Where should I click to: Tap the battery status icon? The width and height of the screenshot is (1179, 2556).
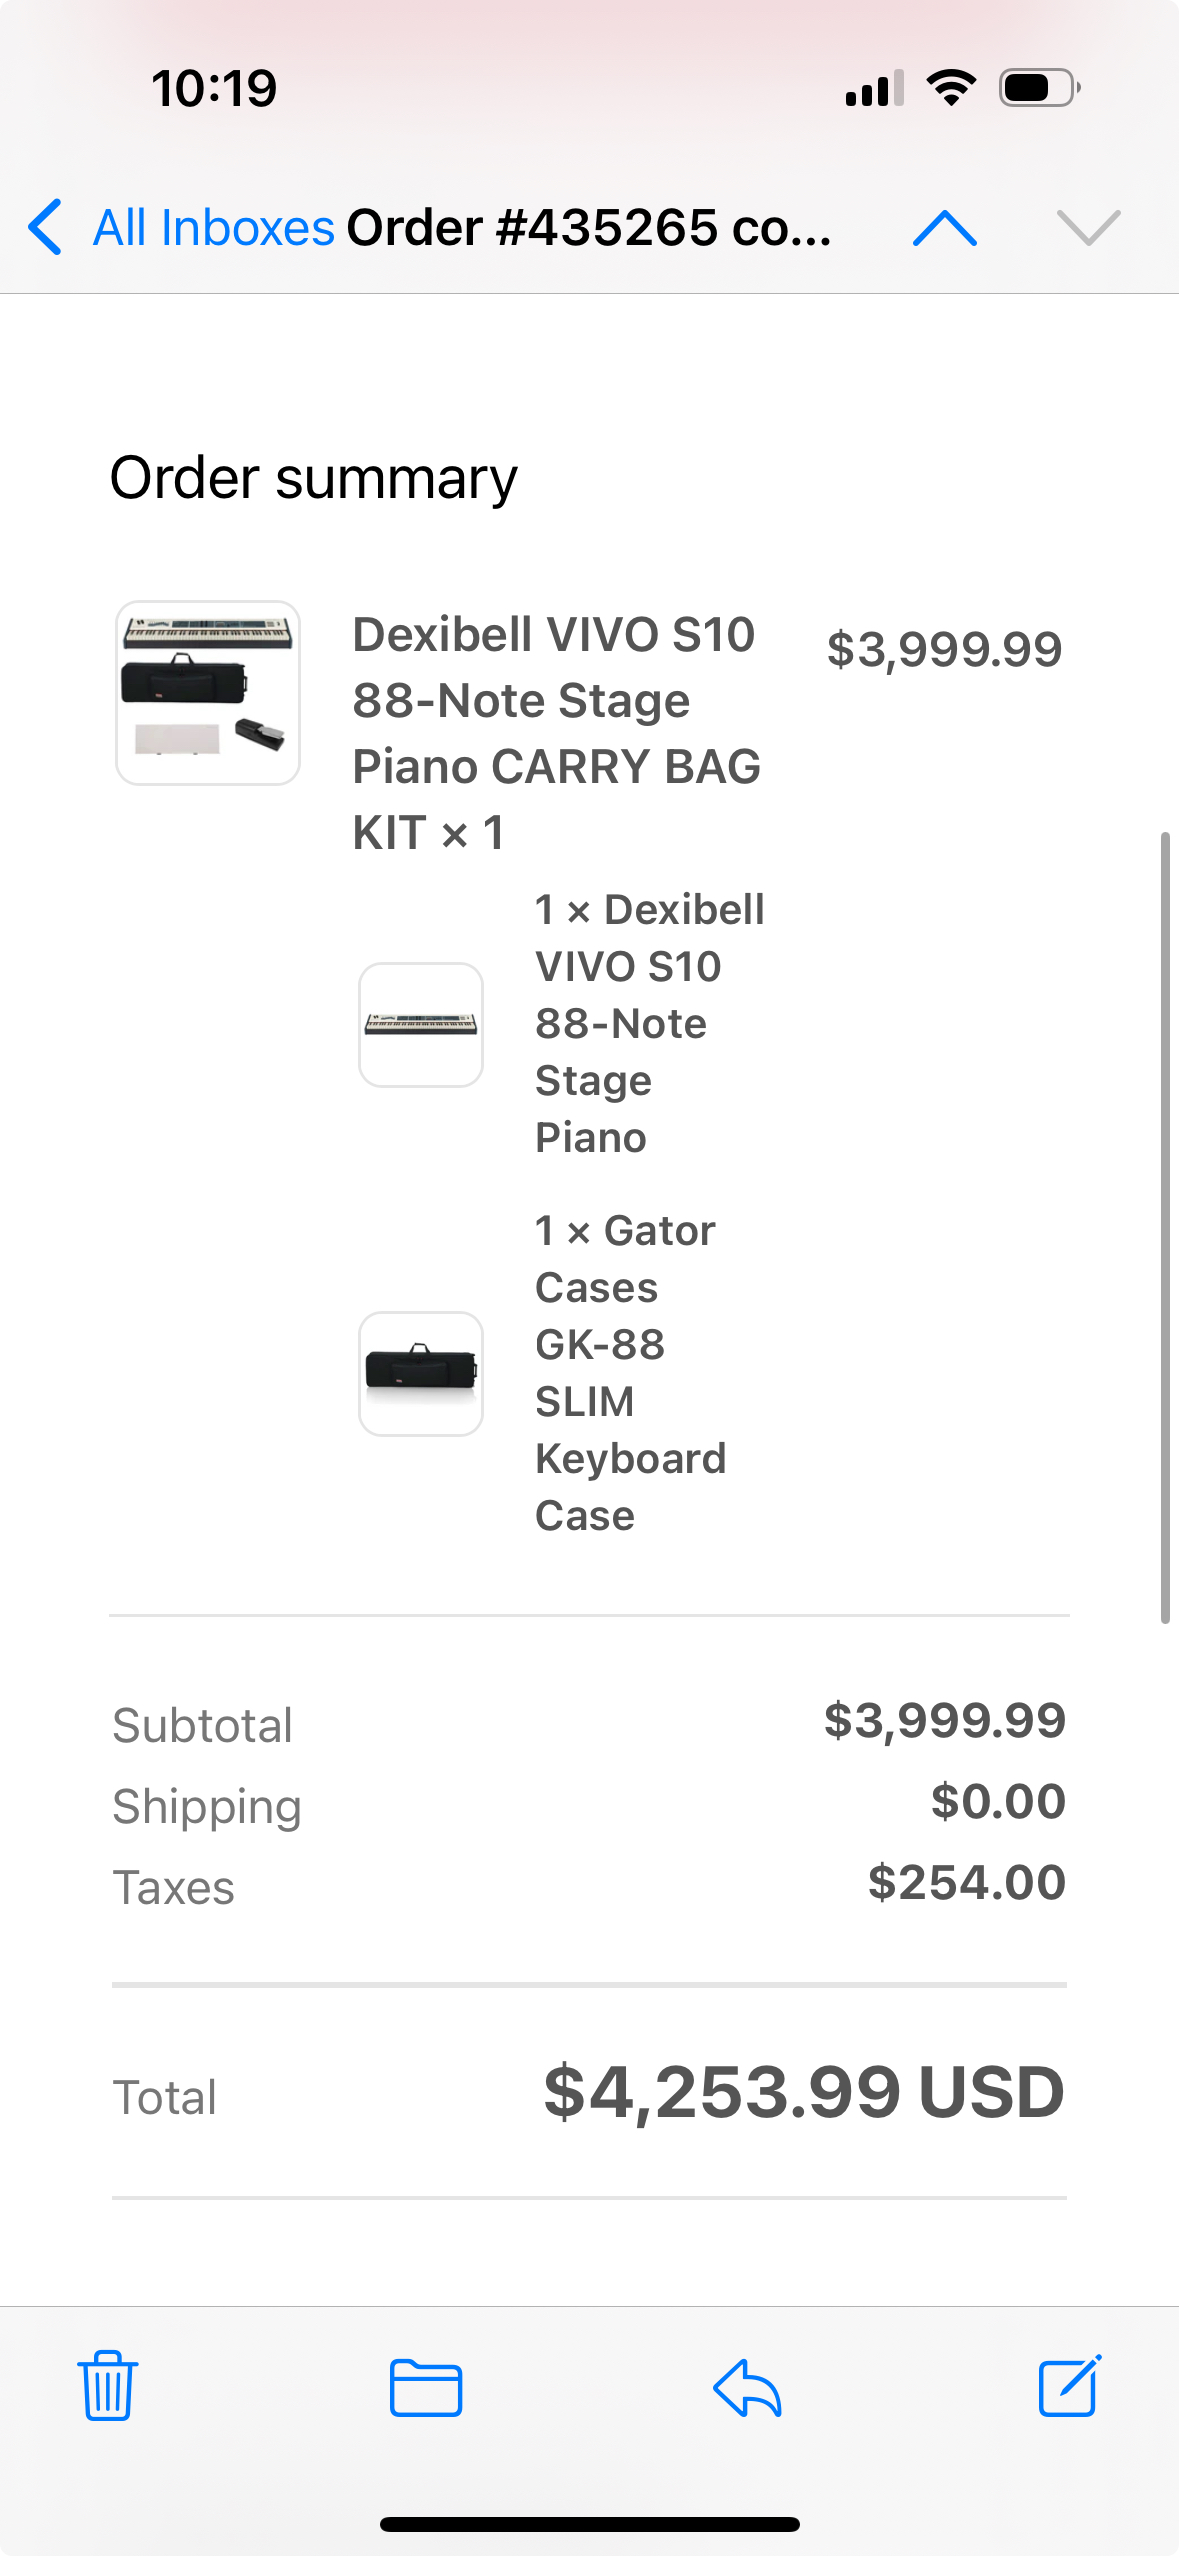[1039, 88]
